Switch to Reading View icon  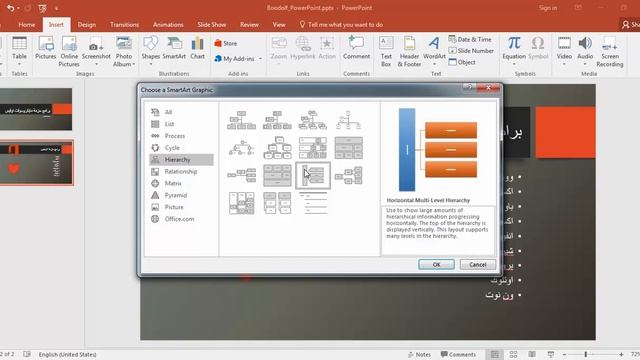click(532, 354)
